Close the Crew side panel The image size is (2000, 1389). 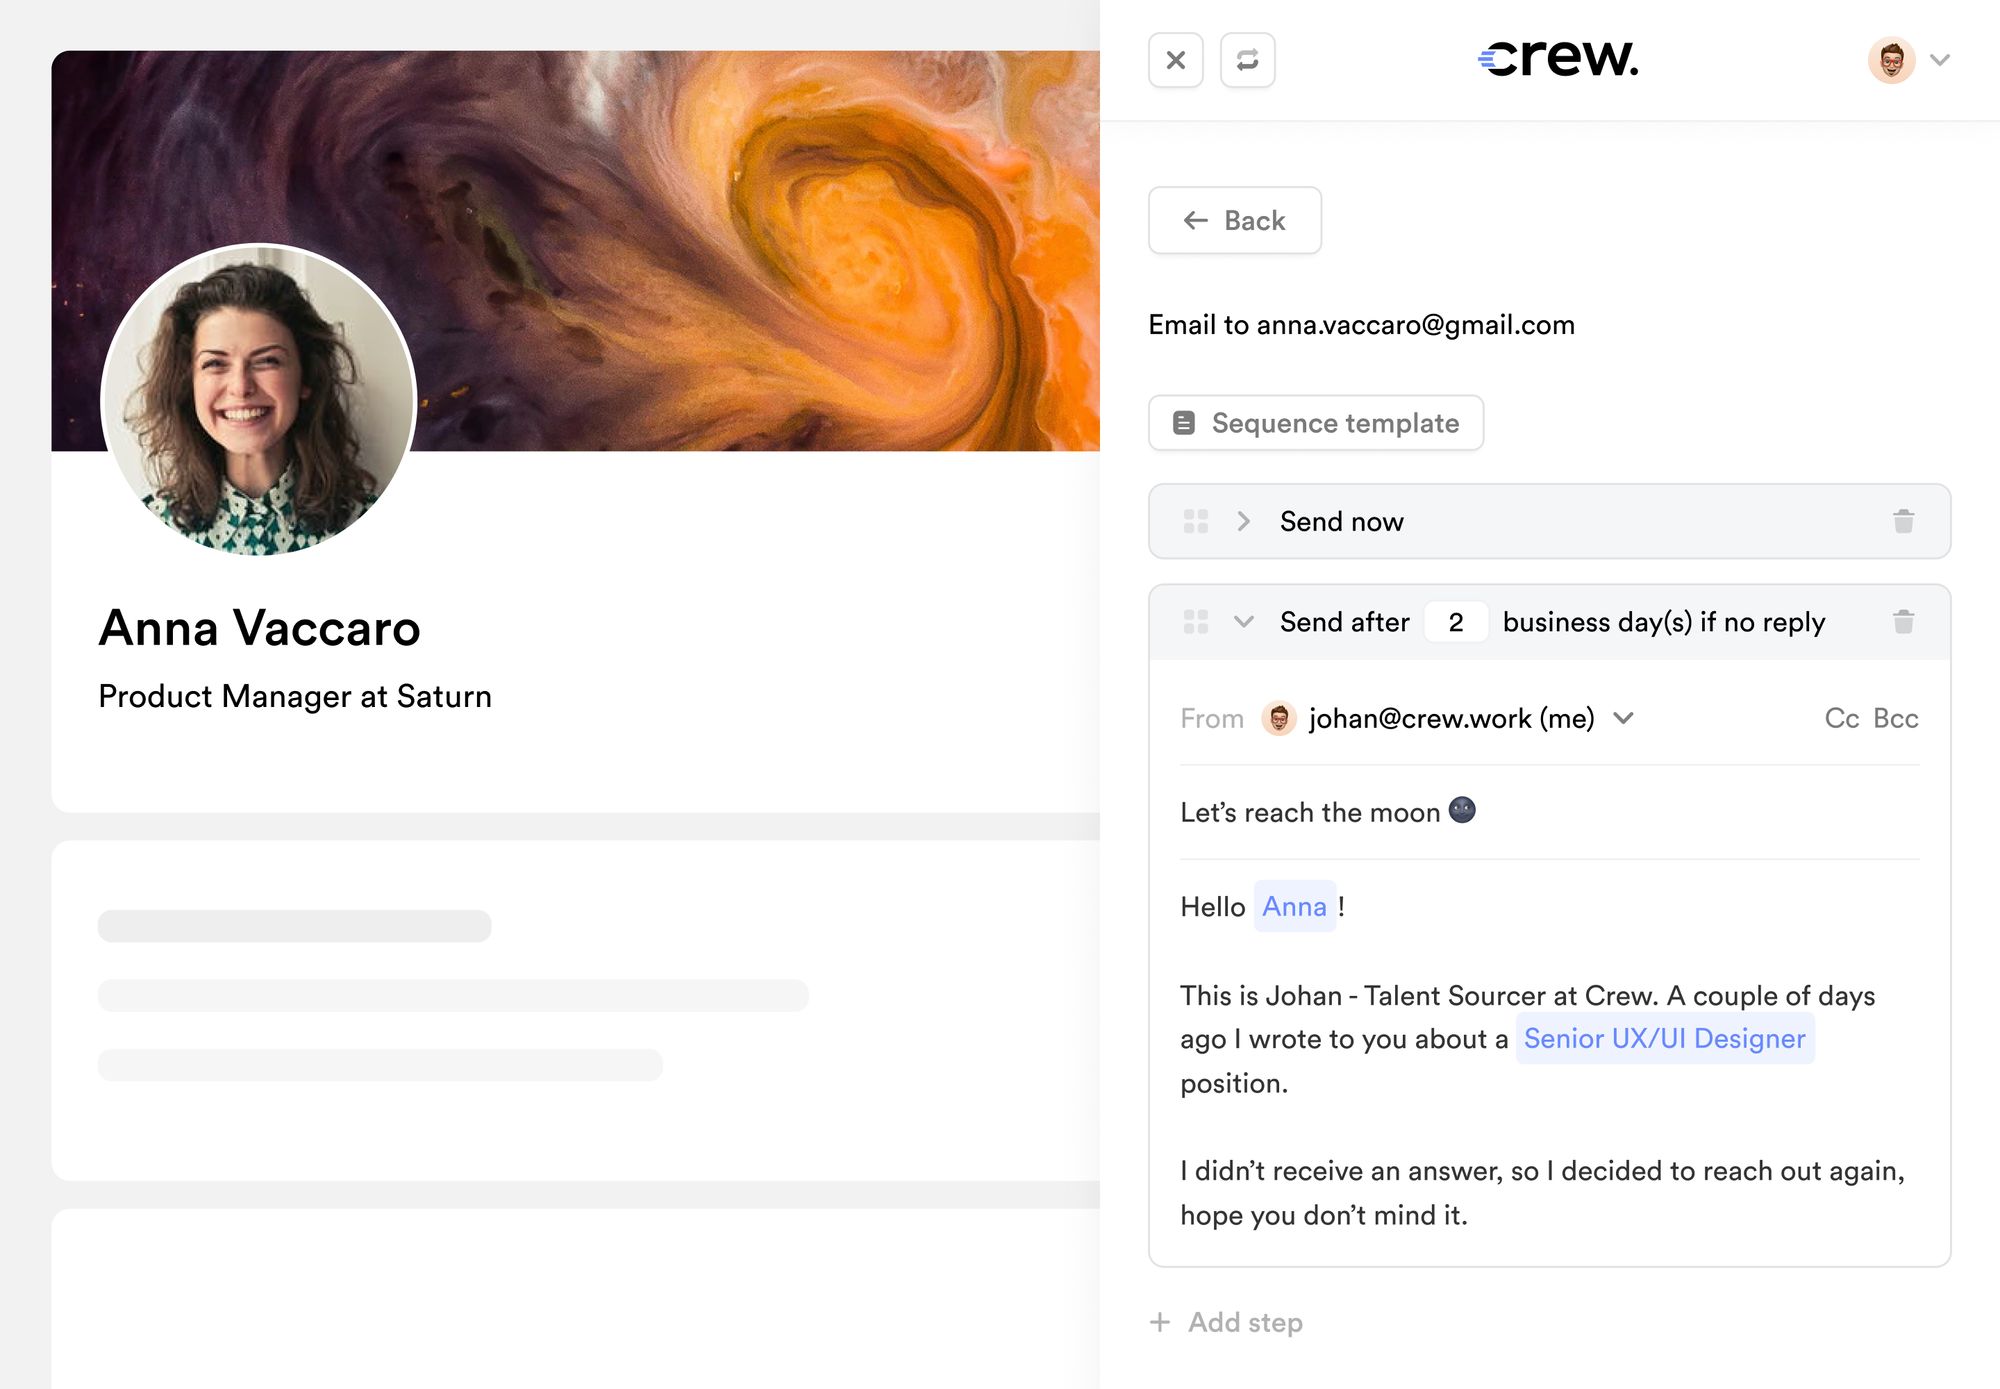click(x=1176, y=60)
